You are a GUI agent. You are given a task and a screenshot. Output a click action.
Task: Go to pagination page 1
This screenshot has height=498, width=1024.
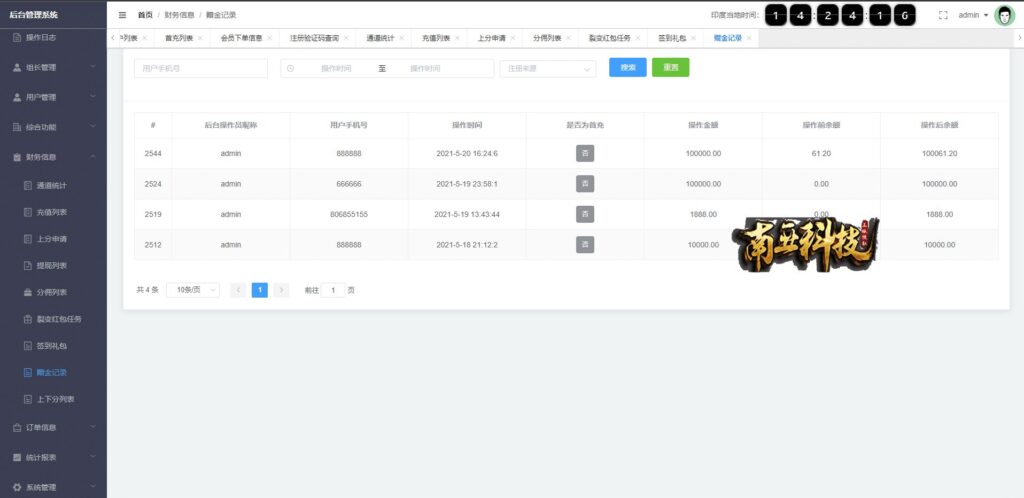pyautogui.click(x=259, y=290)
